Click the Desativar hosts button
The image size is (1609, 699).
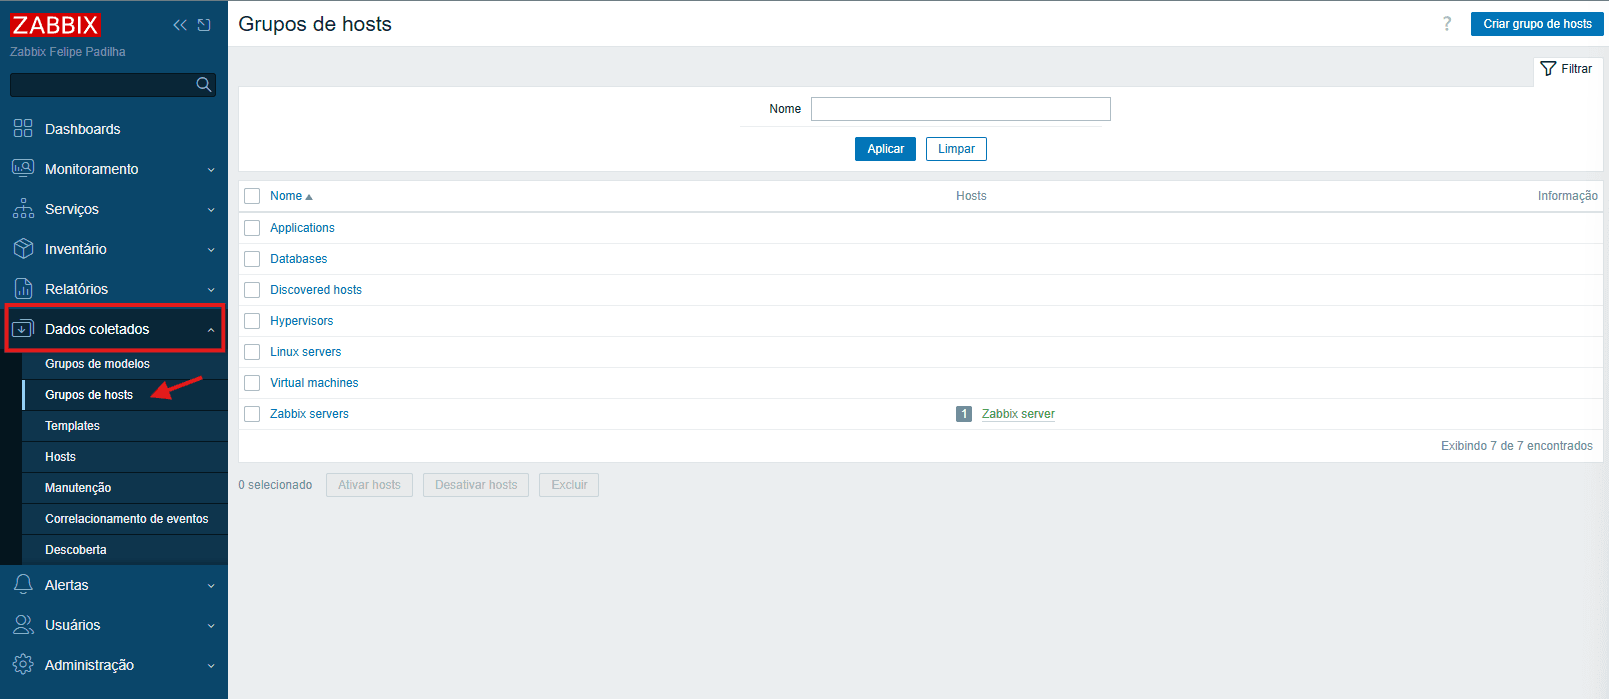(x=476, y=485)
